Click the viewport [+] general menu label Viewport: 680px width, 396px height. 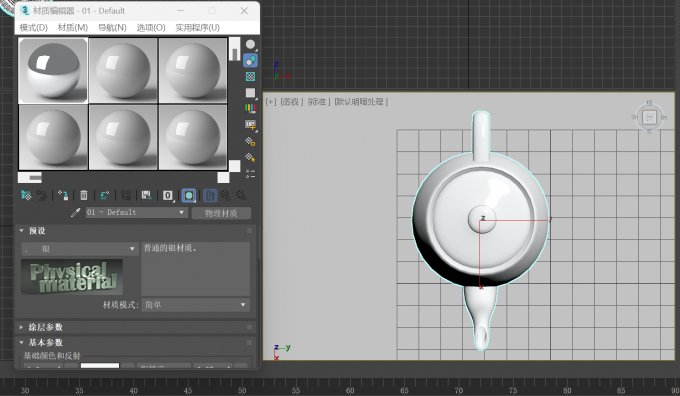(x=271, y=101)
